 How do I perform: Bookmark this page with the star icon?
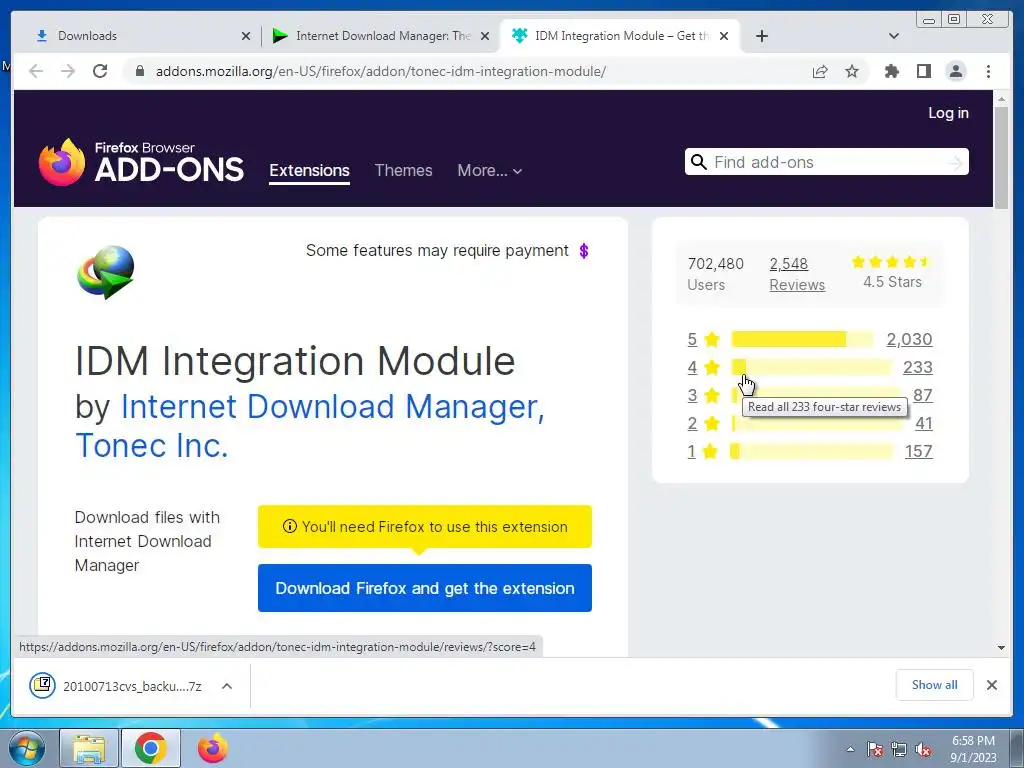(852, 71)
